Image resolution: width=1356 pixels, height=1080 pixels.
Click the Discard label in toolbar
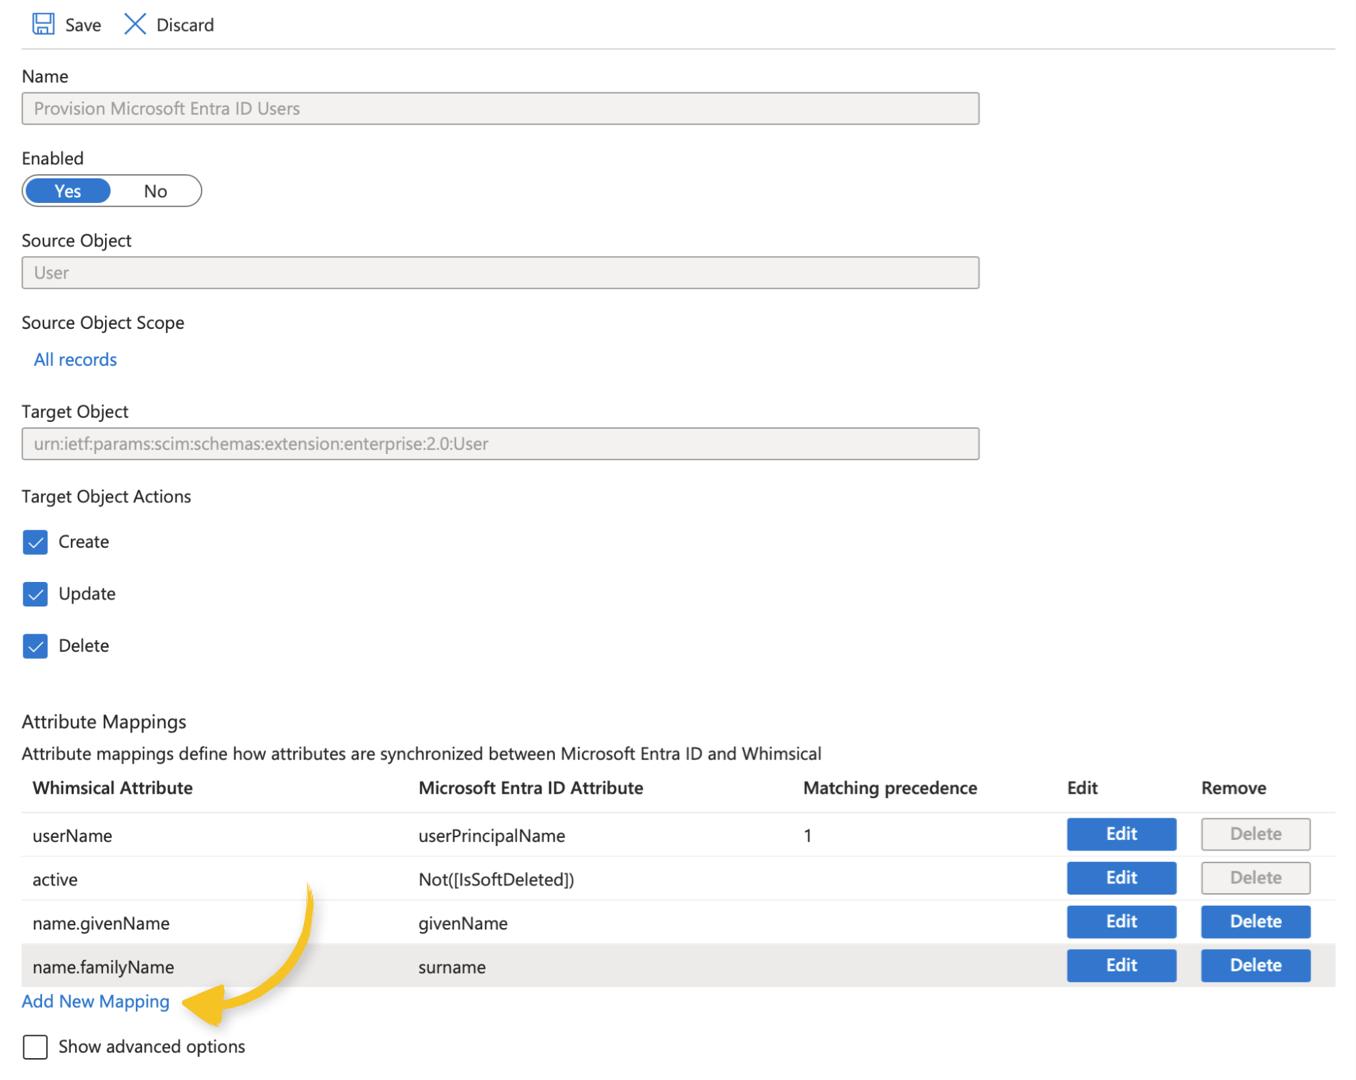pos(185,25)
